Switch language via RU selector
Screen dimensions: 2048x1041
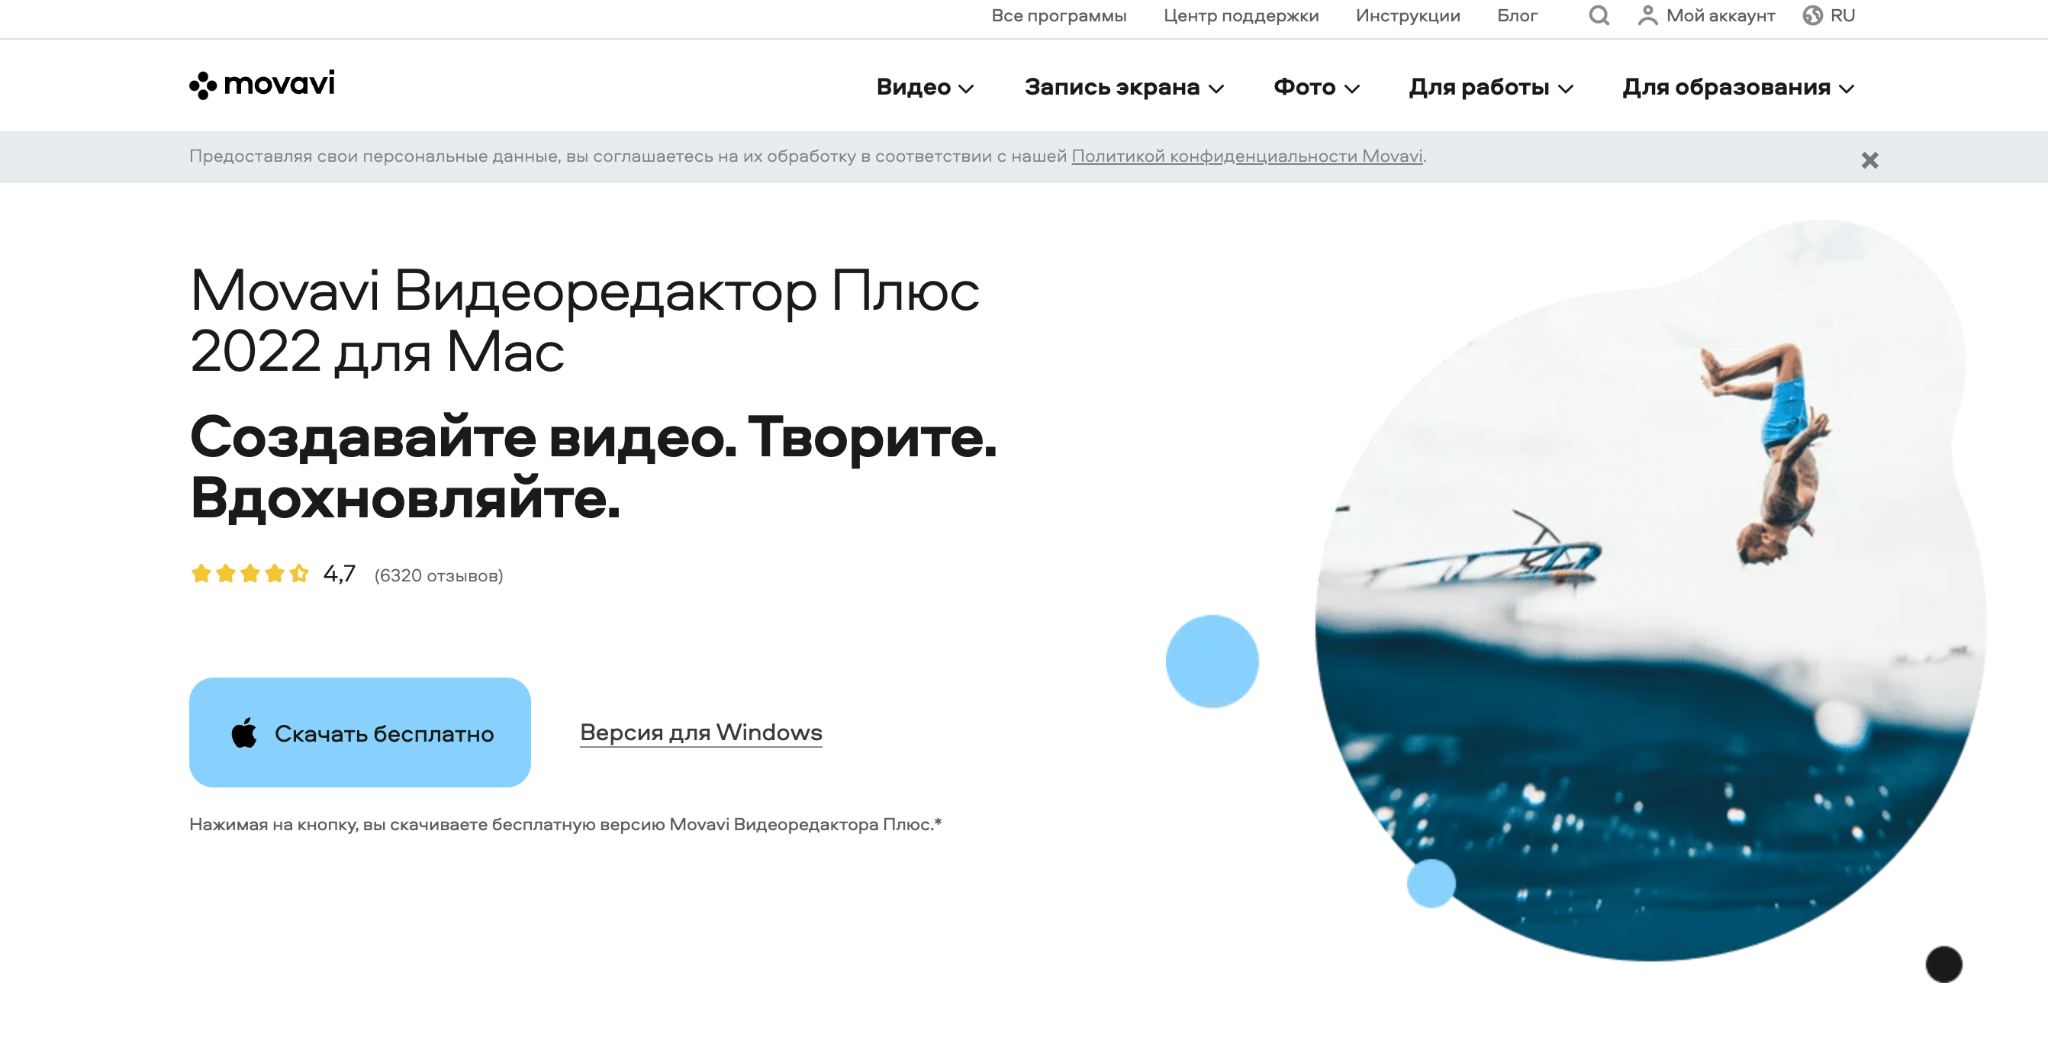tap(1842, 16)
